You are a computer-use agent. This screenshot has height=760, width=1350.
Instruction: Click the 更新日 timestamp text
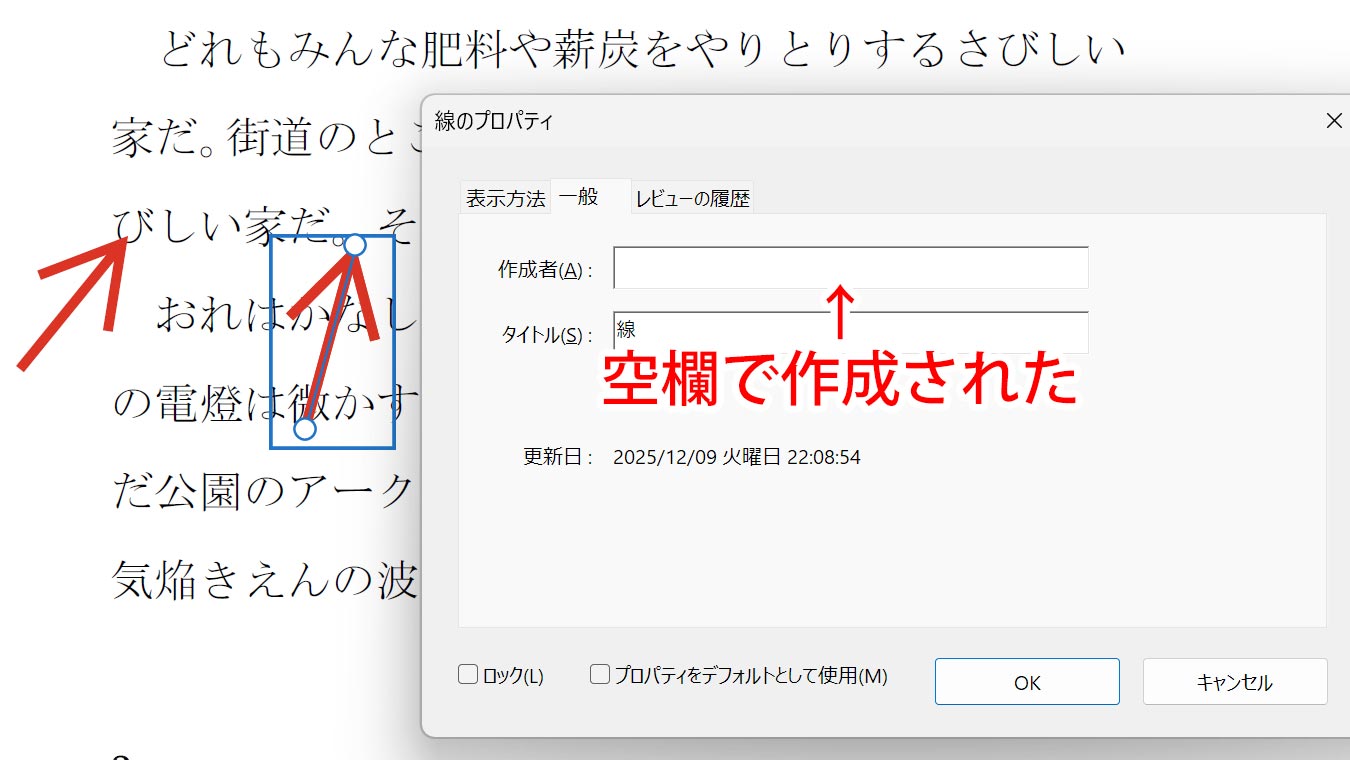click(x=736, y=458)
